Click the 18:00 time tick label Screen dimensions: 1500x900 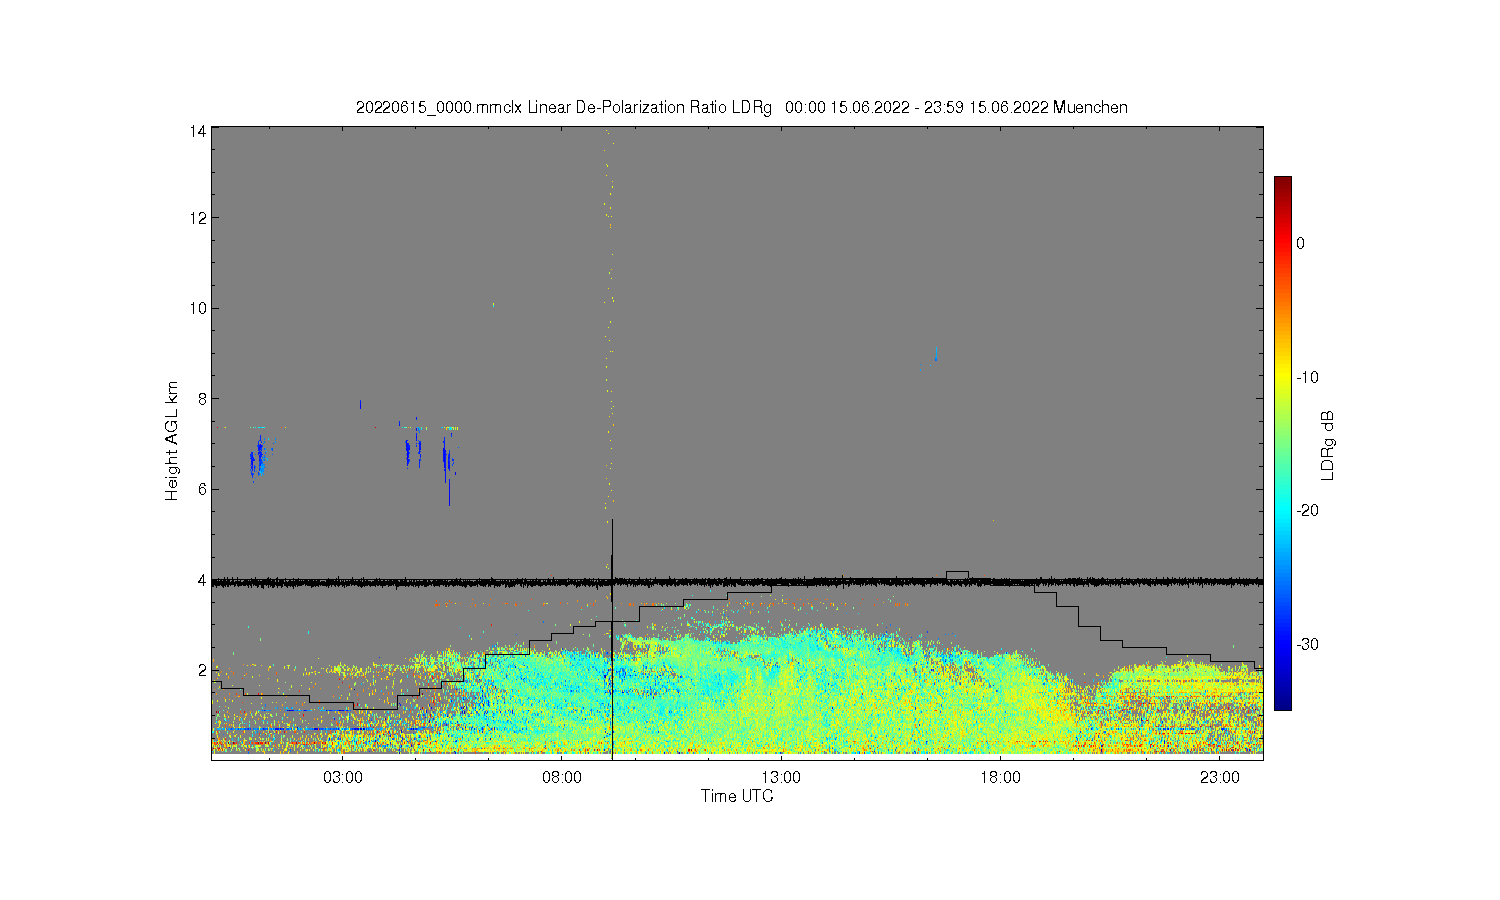click(x=1000, y=778)
